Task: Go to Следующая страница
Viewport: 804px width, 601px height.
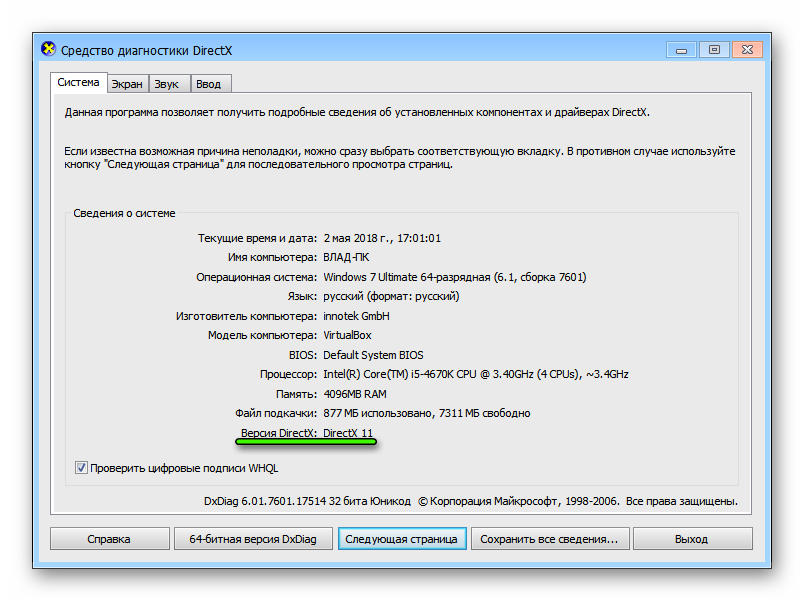Action: tap(401, 539)
